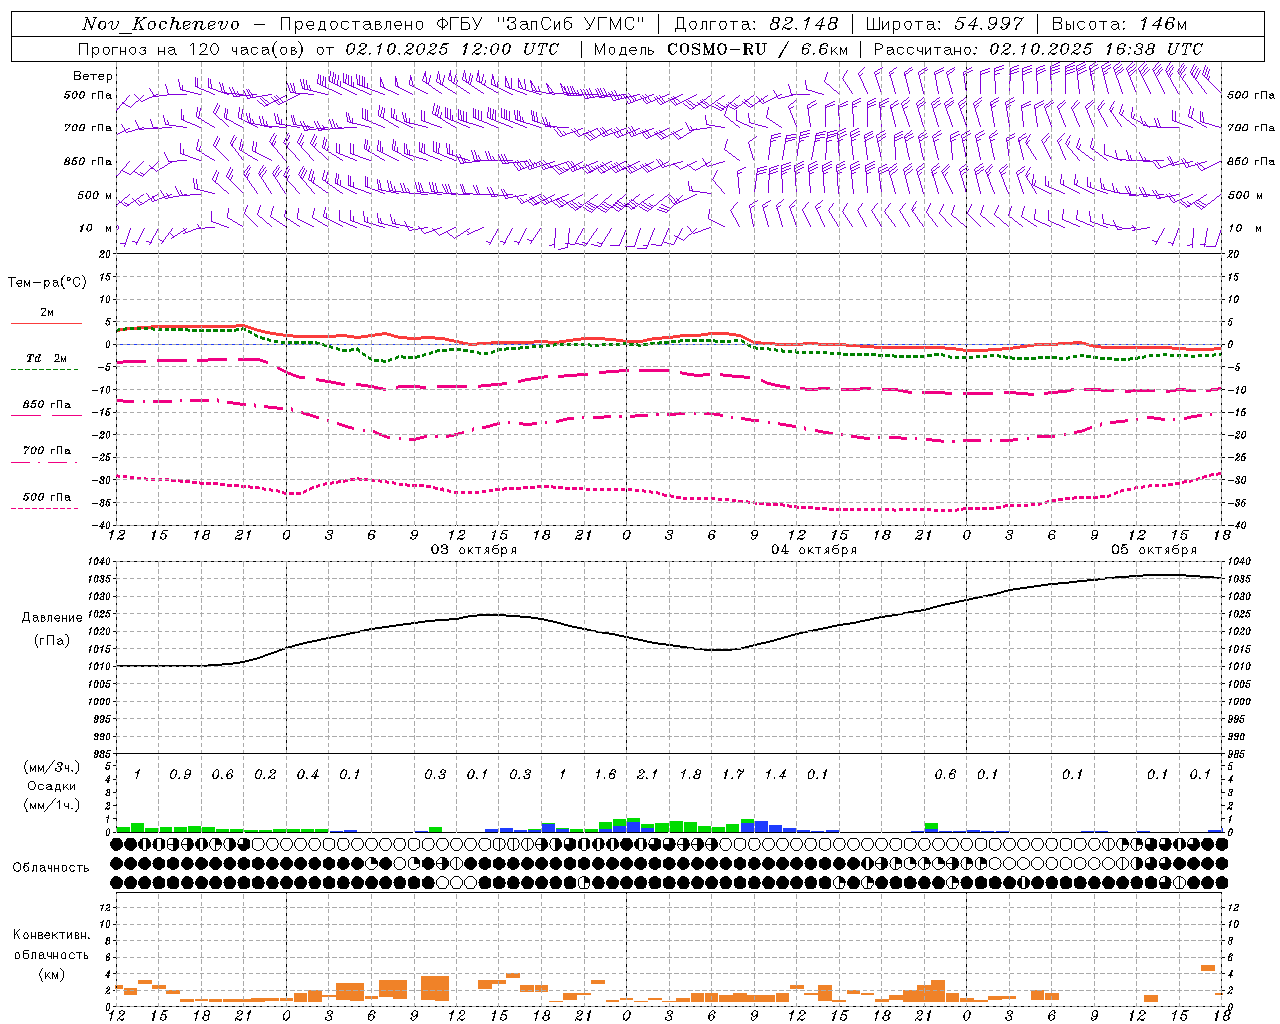Viewport: 1280px width, 1024px height.
Task: Click the 3-hour precipitation value 0.4
Action: tap(308, 775)
